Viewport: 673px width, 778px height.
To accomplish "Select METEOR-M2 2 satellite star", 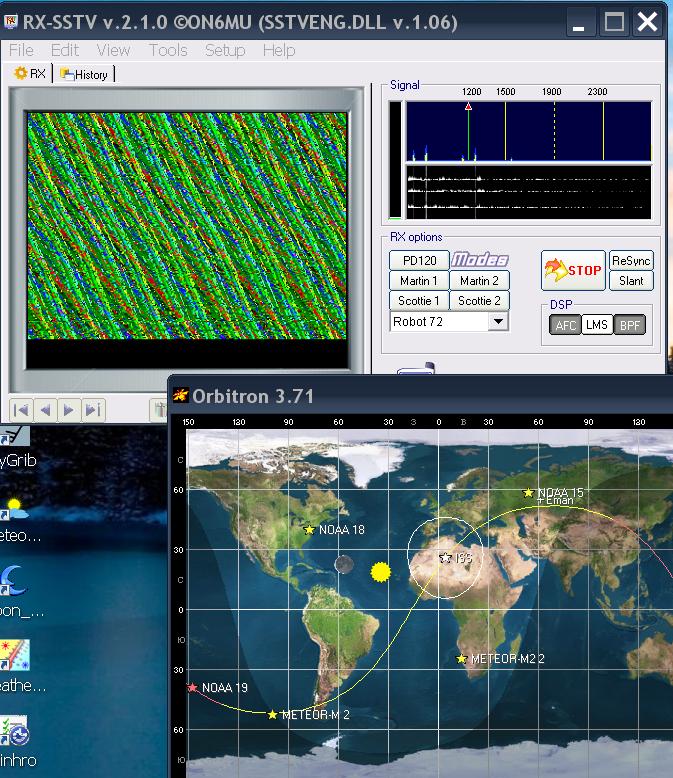I will [x=462, y=658].
